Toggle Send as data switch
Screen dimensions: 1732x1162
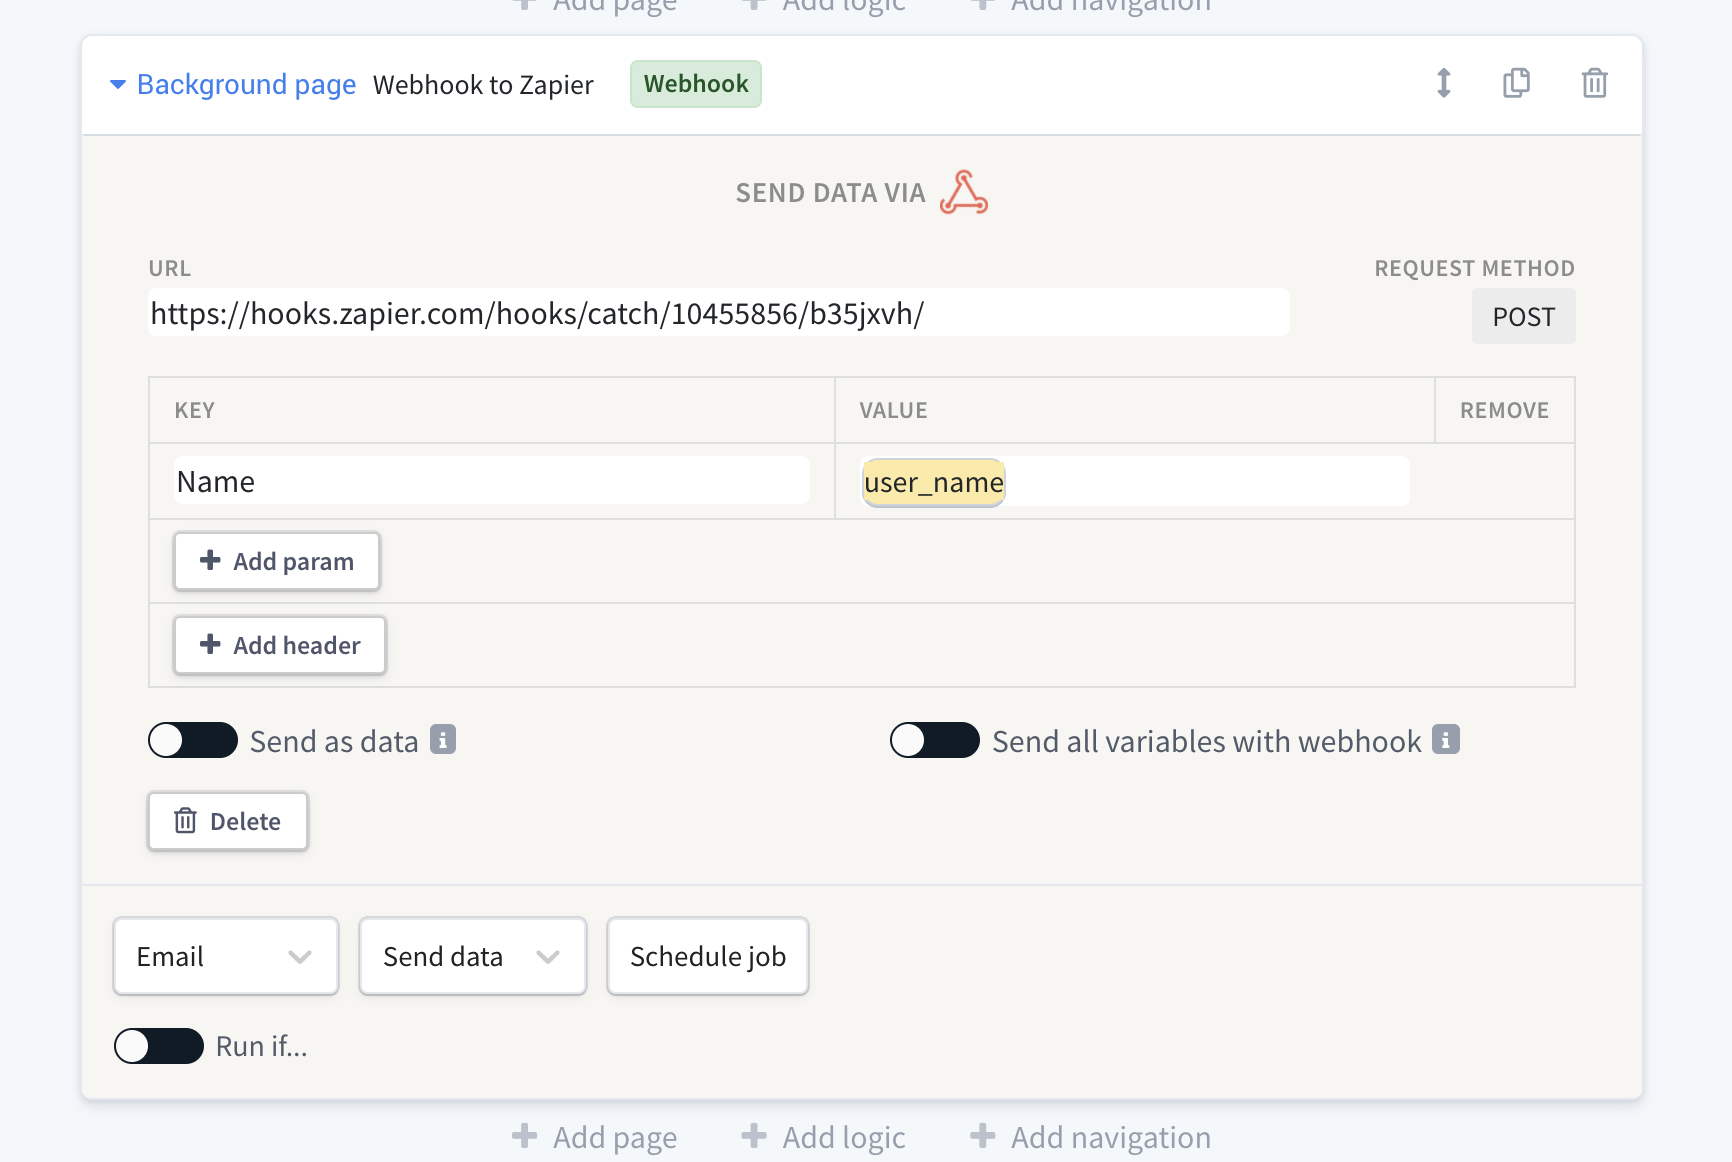click(x=193, y=740)
